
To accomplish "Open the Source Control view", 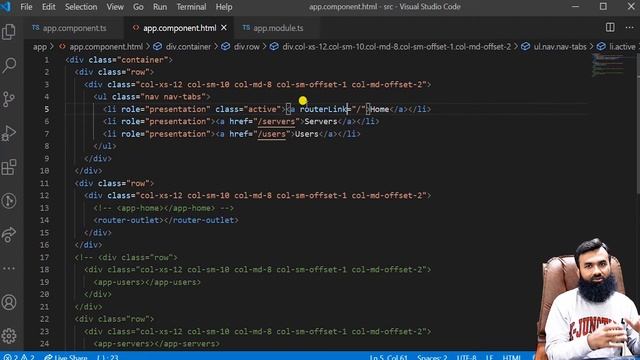I will tap(9, 99).
